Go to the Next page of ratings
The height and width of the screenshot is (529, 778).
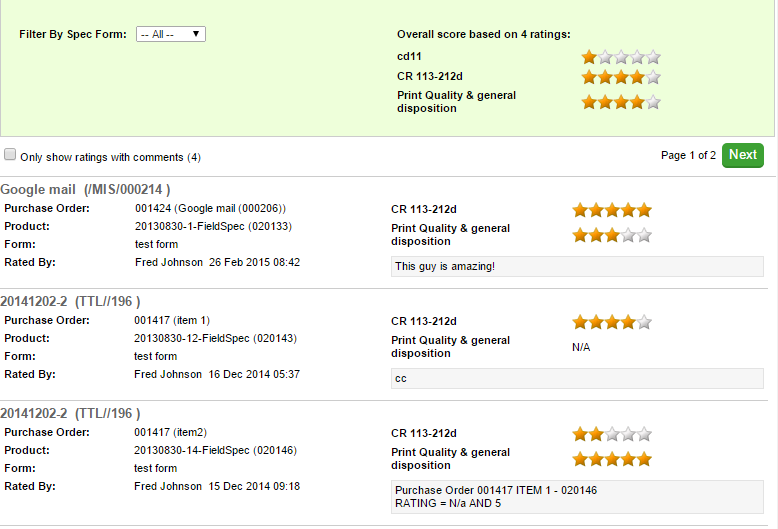[x=743, y=155]
